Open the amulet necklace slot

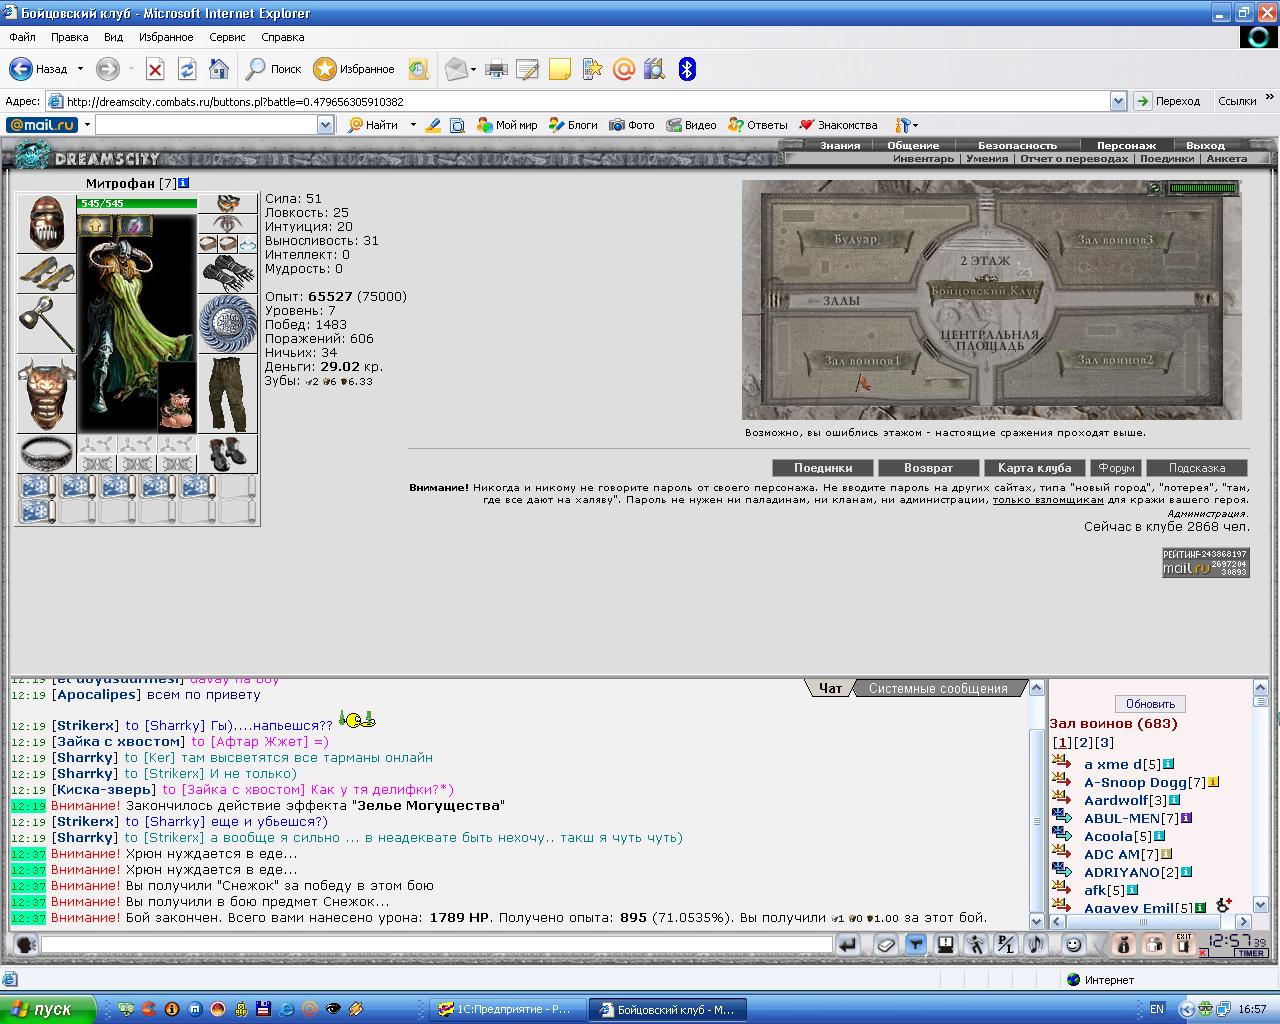[228, 224]
